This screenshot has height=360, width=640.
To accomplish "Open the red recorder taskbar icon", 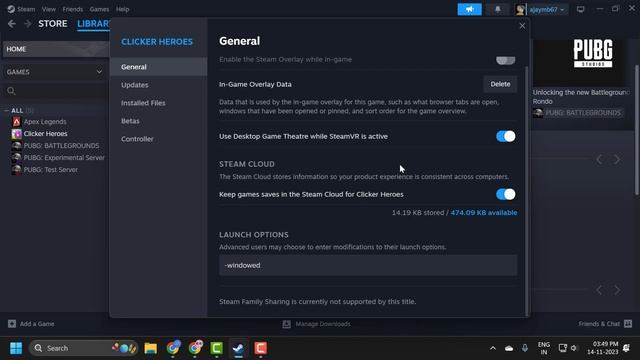I will pos(260,348).
